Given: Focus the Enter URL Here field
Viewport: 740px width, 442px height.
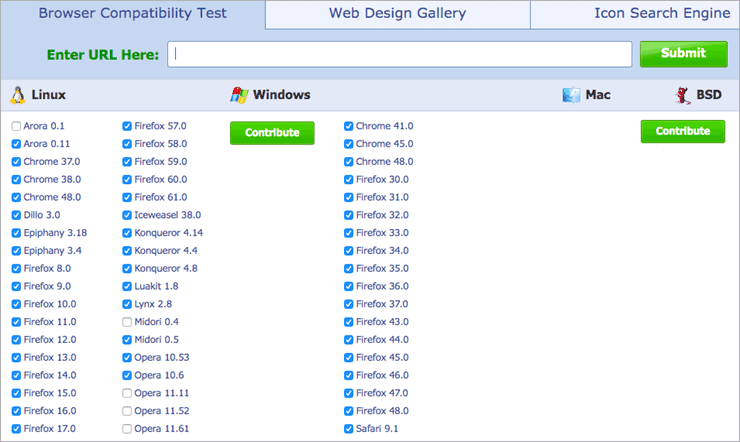Looking at the screenshot, I should (400, 54).
